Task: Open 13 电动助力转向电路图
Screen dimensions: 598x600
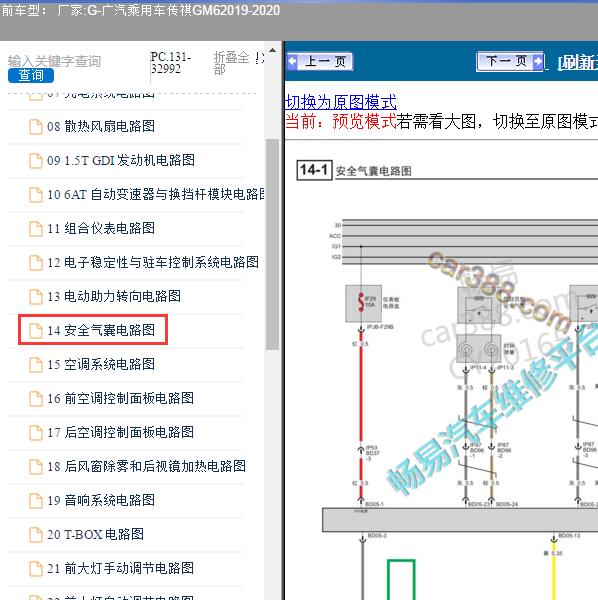Action: (x=114, y=296)
